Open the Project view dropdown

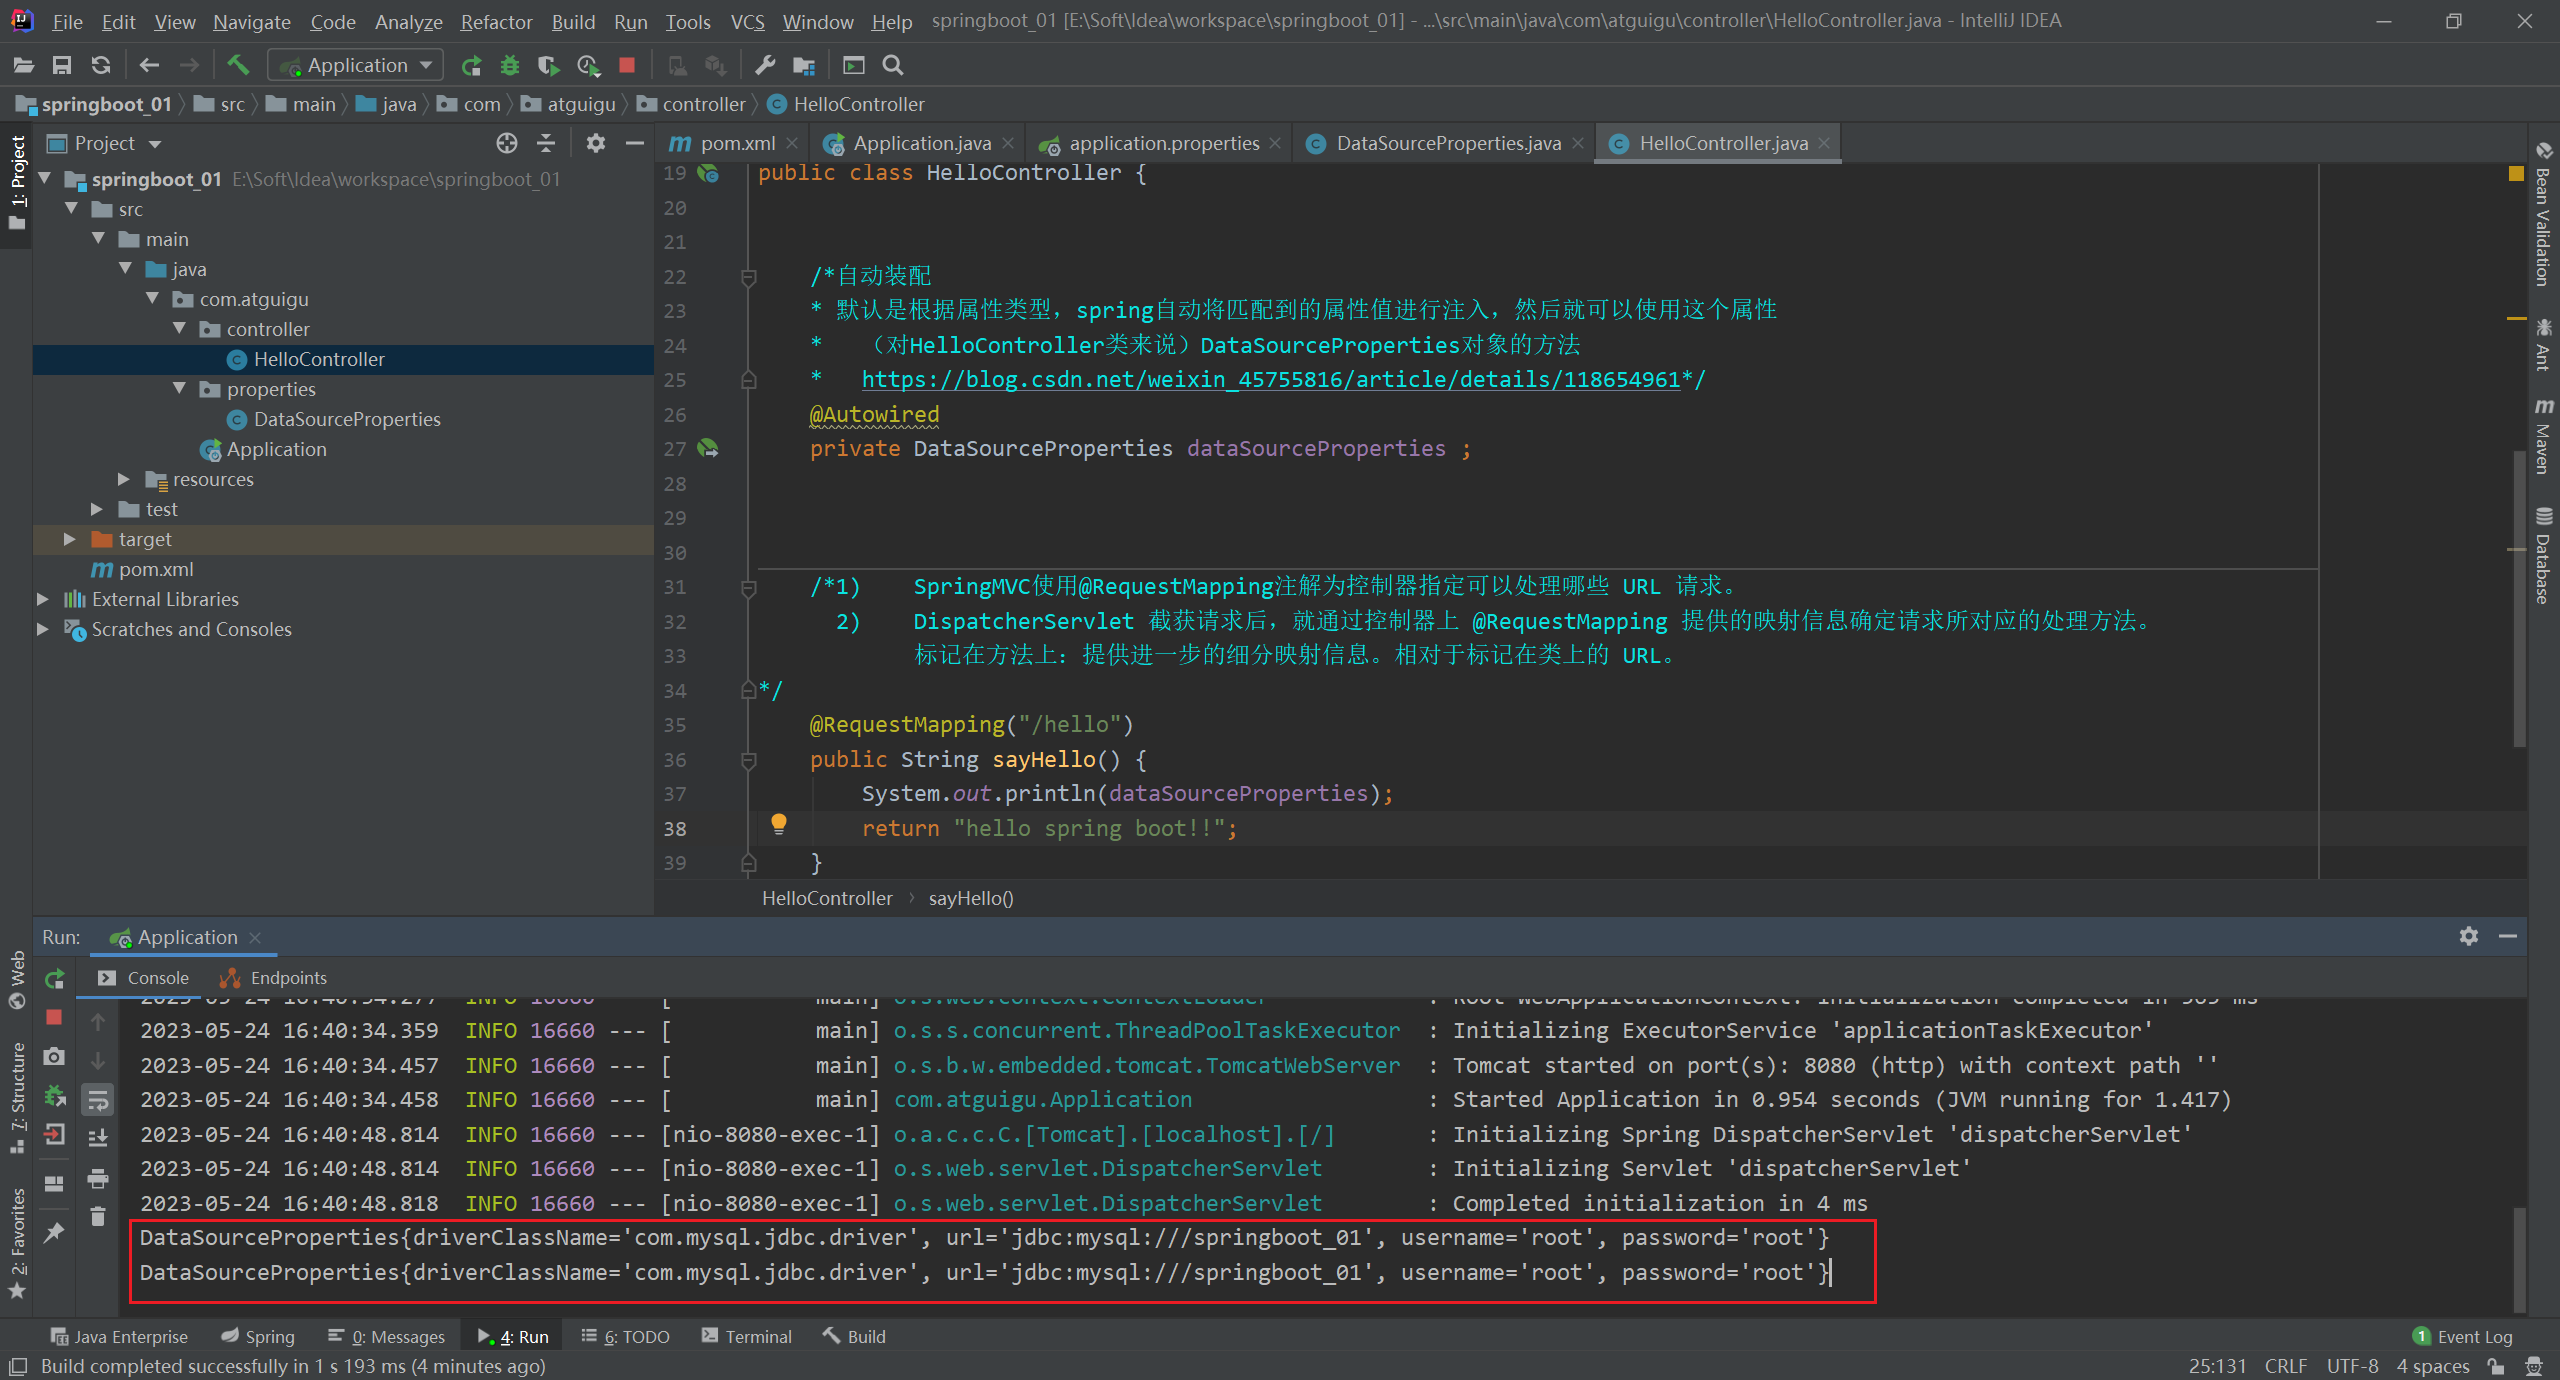tap(155, 144)
